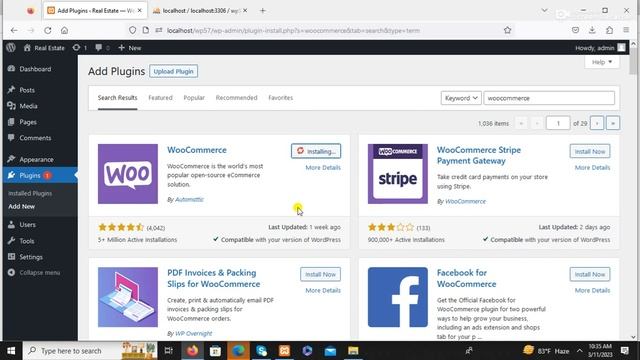
Task: Open a new browser tab
Action: (x=263, y=11)
